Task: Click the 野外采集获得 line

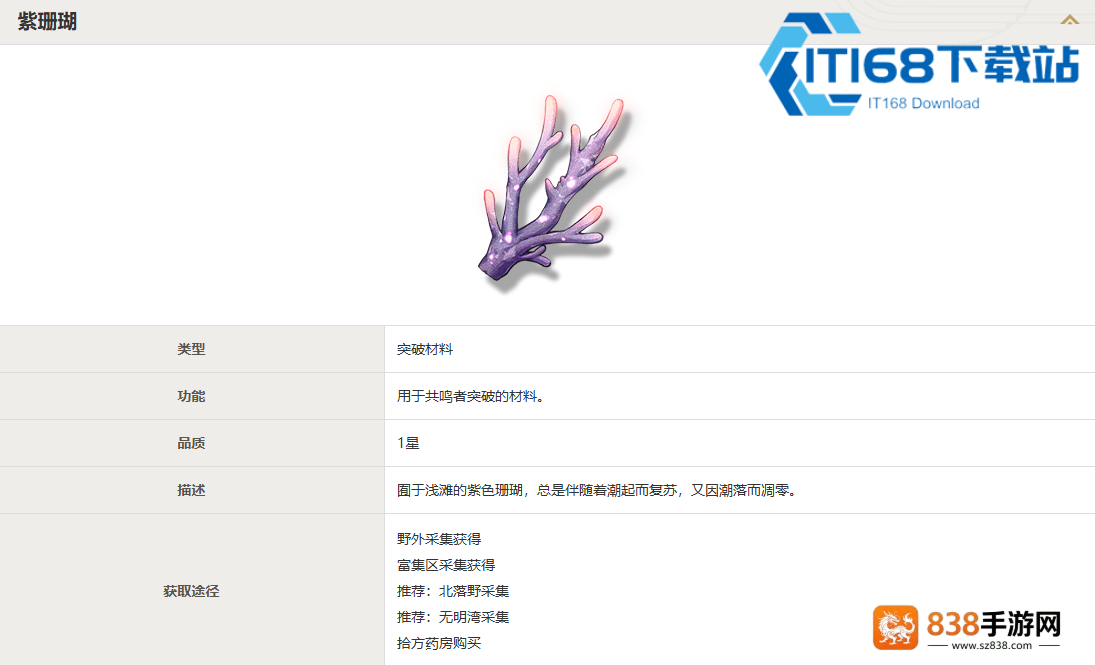Action: coord(439,539)
